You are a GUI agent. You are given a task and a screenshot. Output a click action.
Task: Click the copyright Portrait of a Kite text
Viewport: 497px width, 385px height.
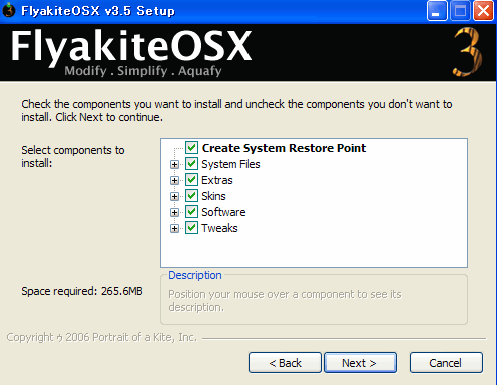click(102, 337)
